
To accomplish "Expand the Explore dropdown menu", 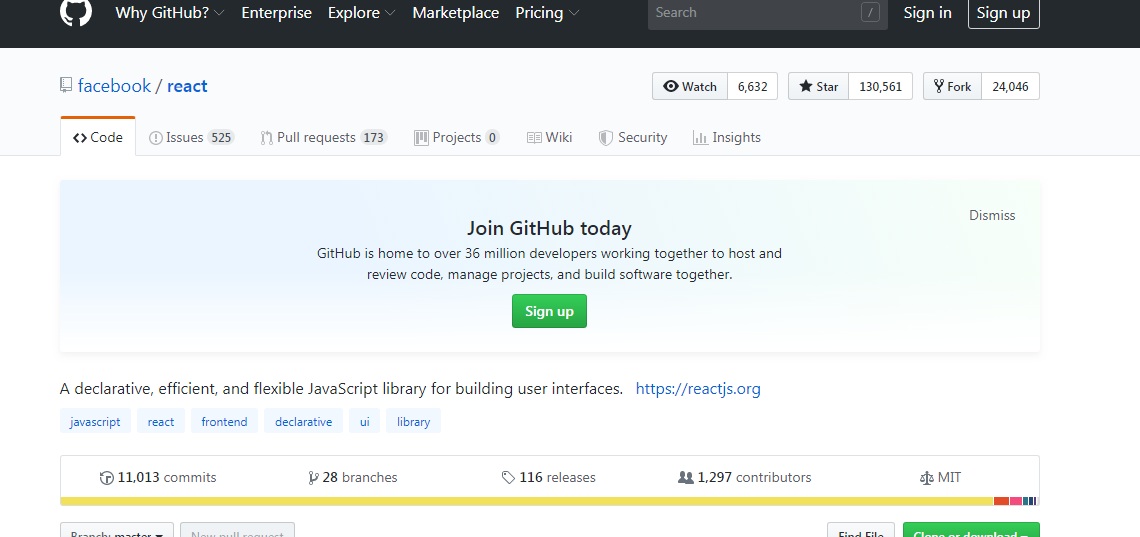I will 361,13.
